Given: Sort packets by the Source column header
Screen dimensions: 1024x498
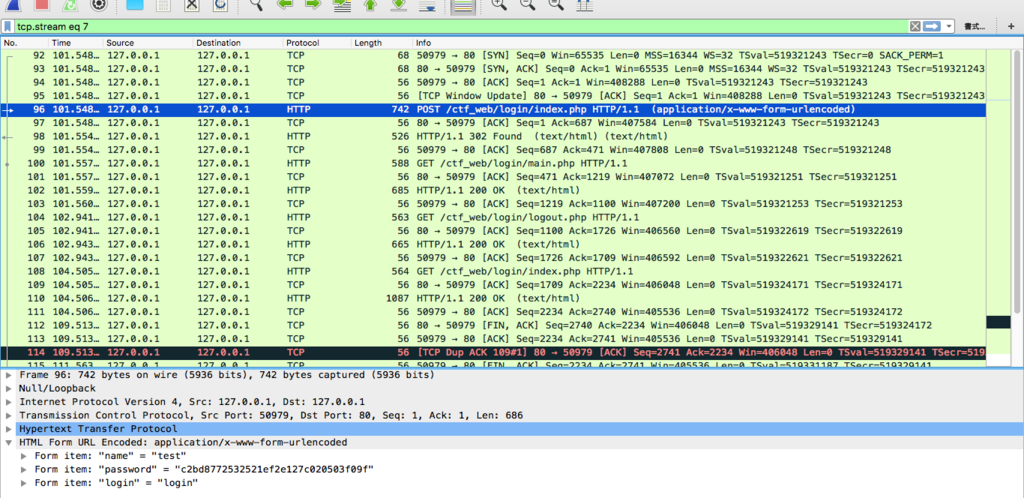Looking at the screenshot, I should (148, 42).
